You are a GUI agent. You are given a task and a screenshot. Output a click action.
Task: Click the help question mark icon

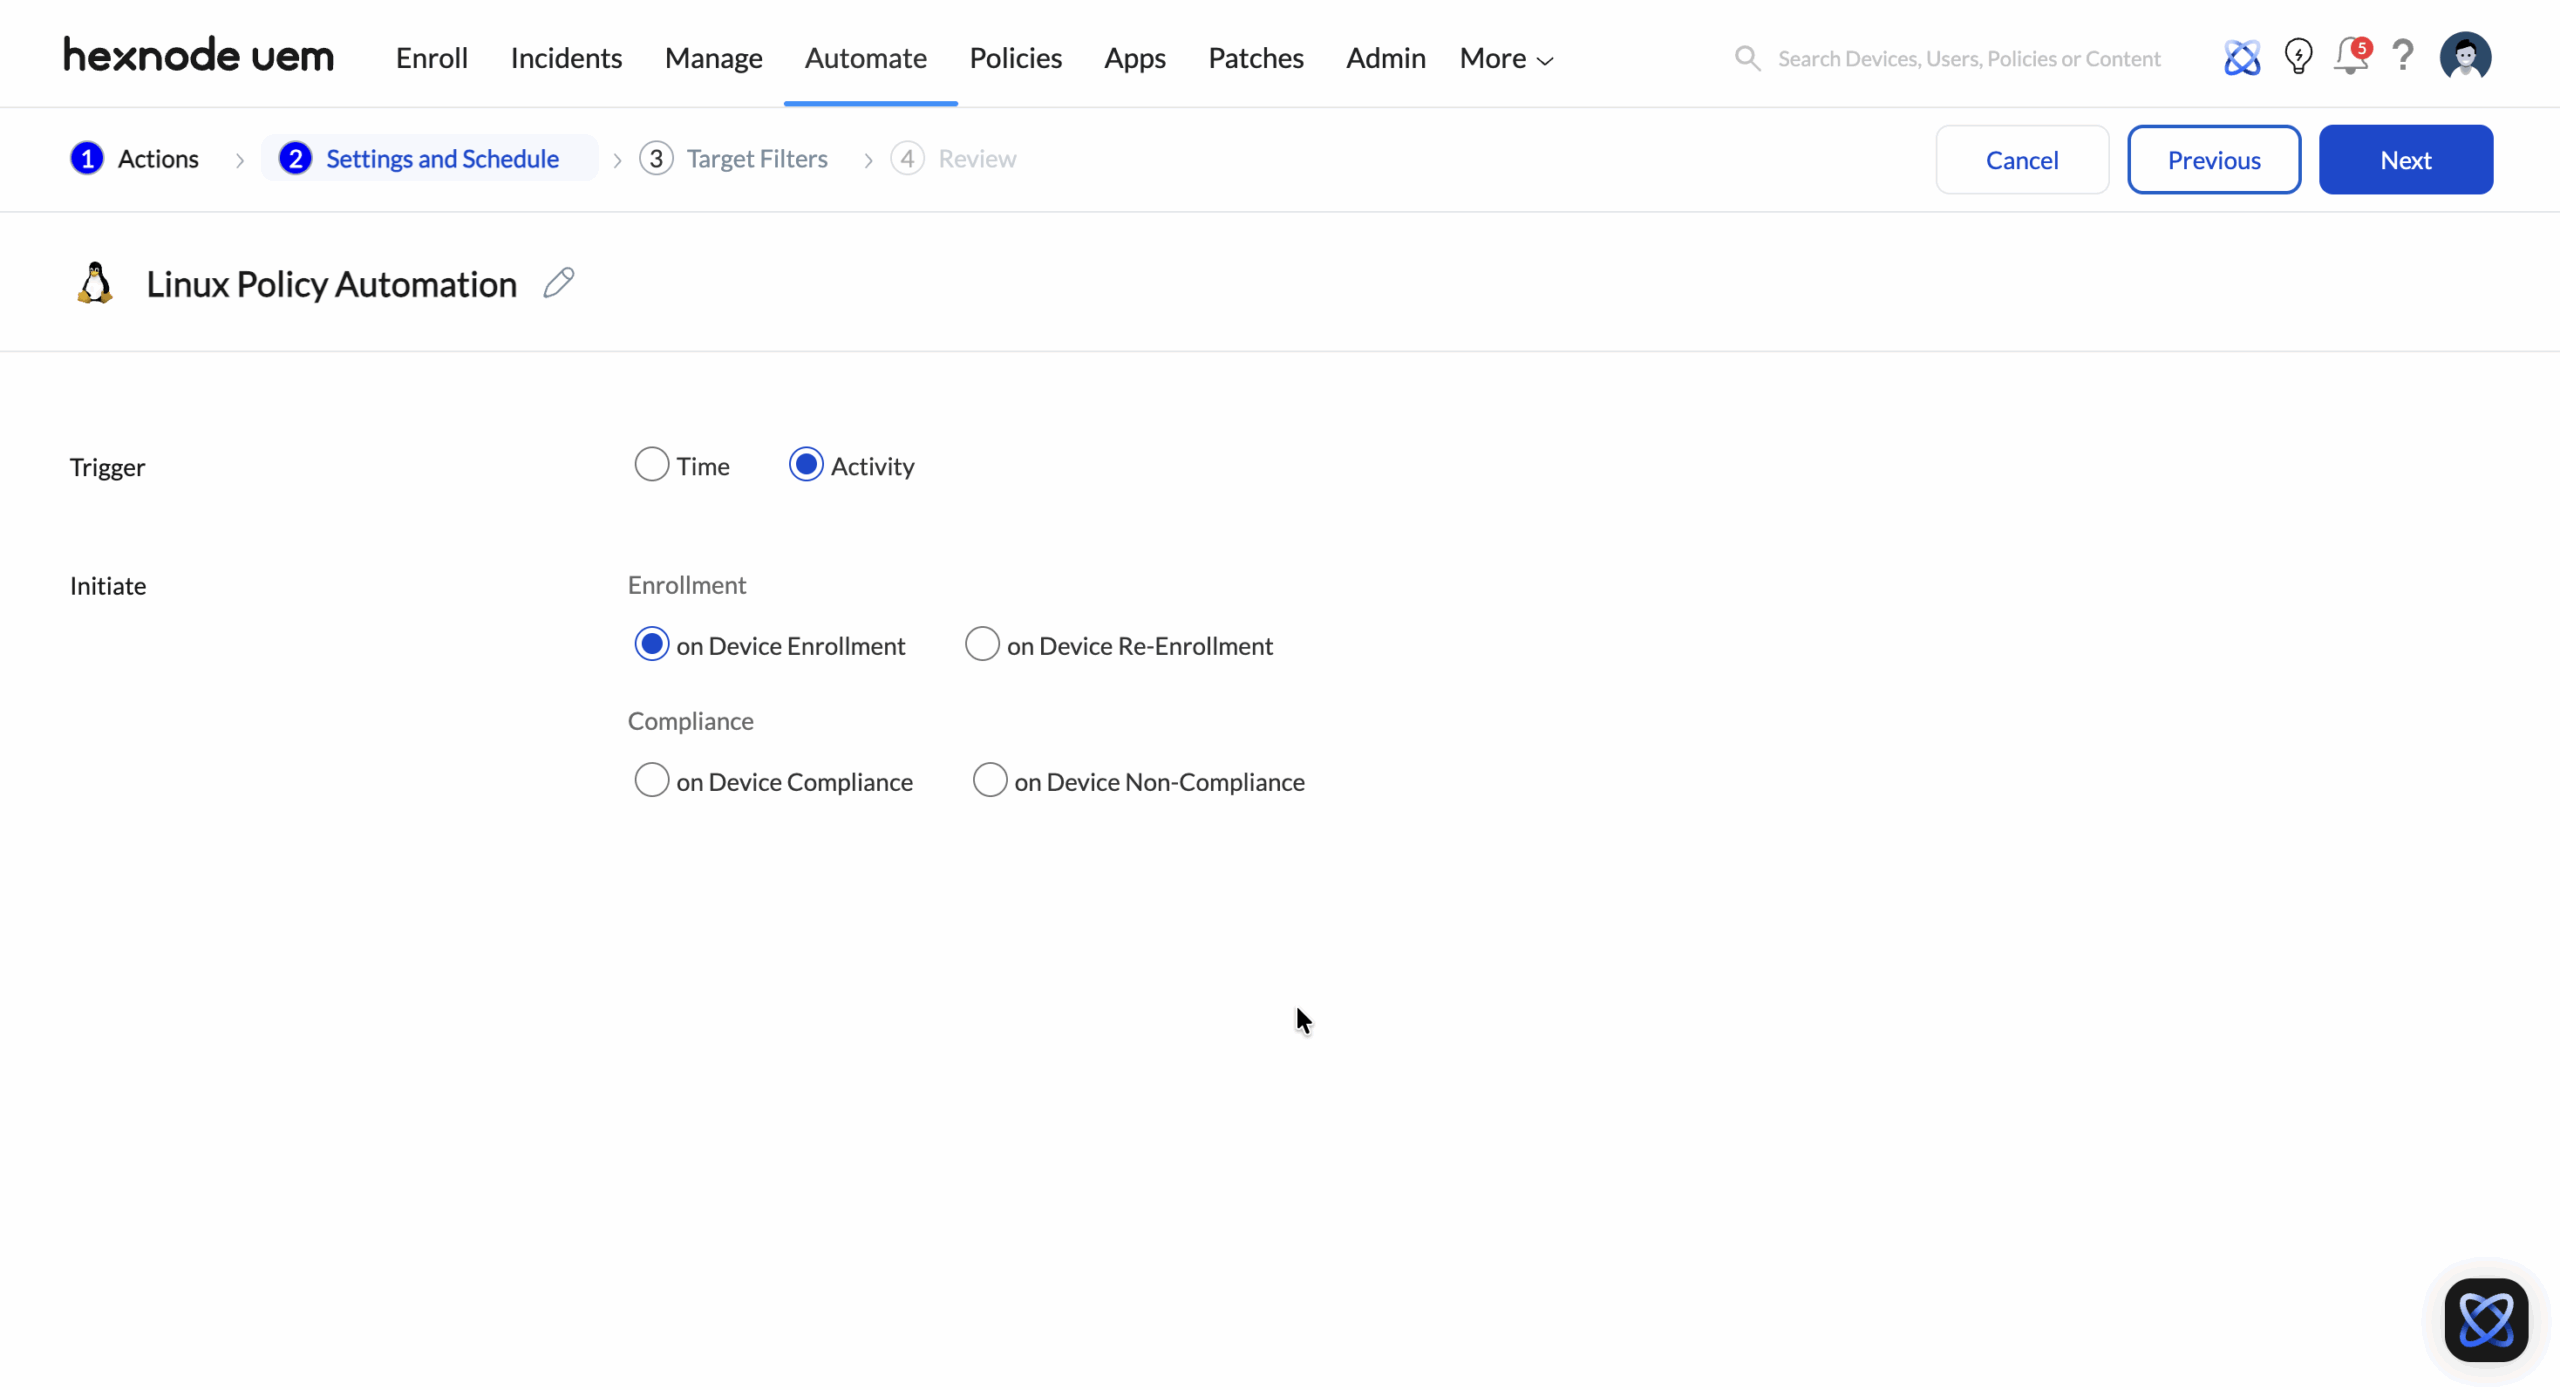[2403, 57]
